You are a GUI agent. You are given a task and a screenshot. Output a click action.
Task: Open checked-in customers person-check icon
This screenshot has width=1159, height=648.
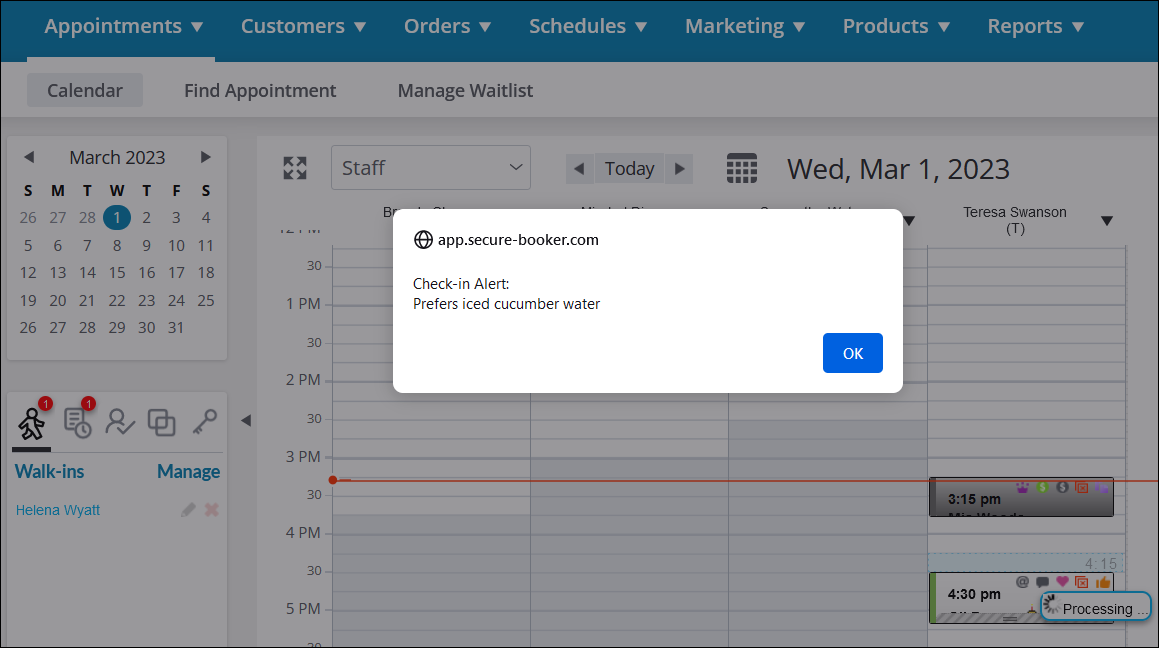coord(120,422)
